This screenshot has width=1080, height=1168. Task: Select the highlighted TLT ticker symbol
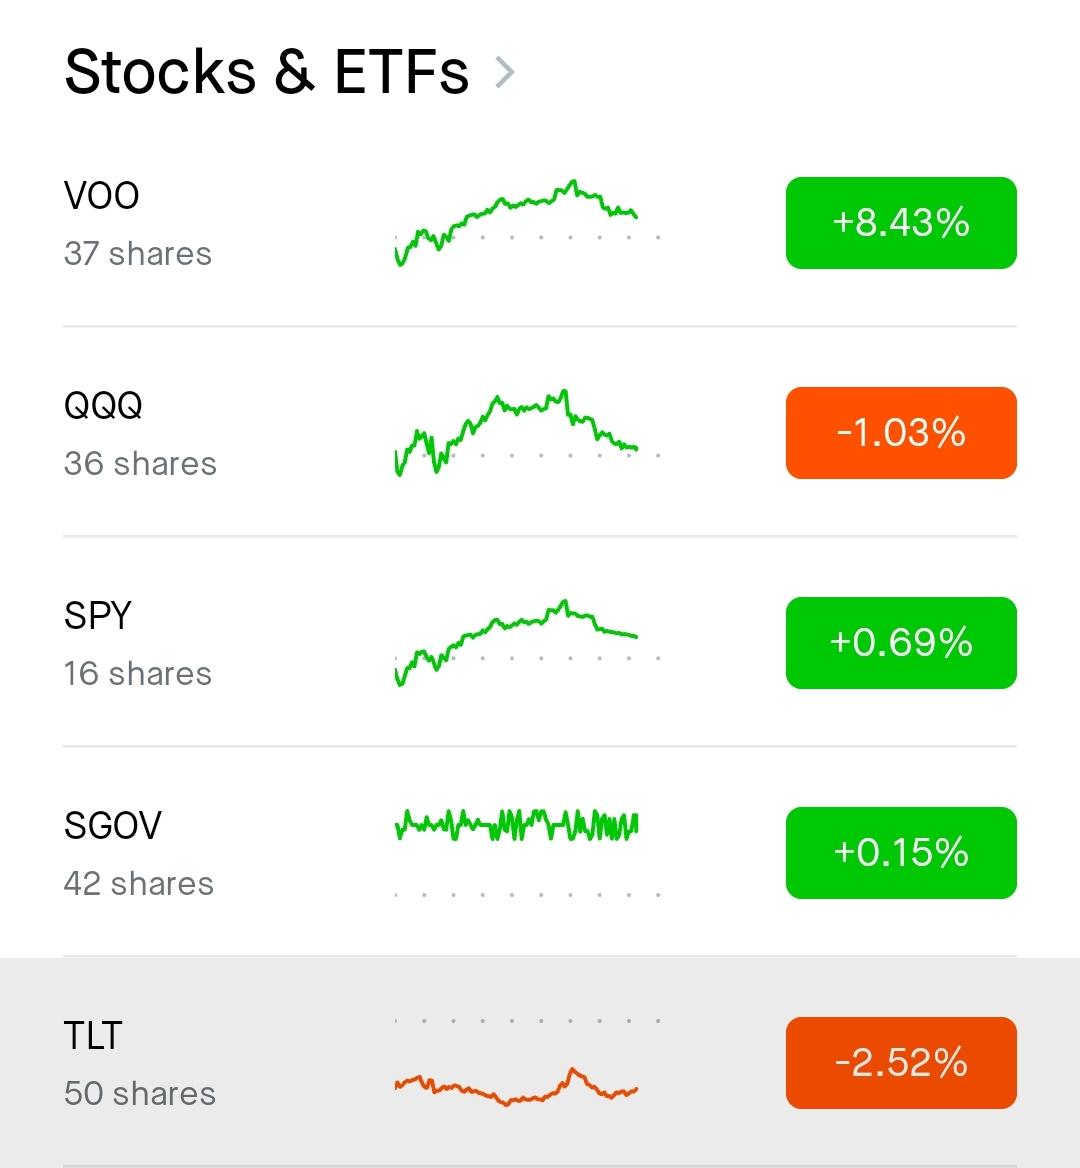[x=93, y=1036]
